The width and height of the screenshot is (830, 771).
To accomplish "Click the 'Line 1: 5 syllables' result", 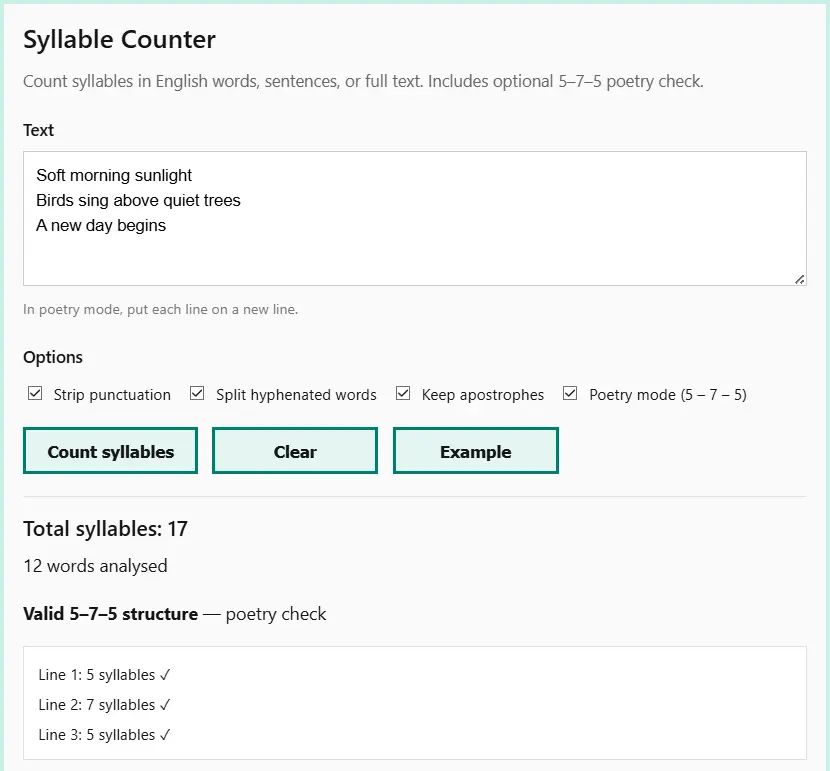I will pyautogui.click(x=104, y=675).
